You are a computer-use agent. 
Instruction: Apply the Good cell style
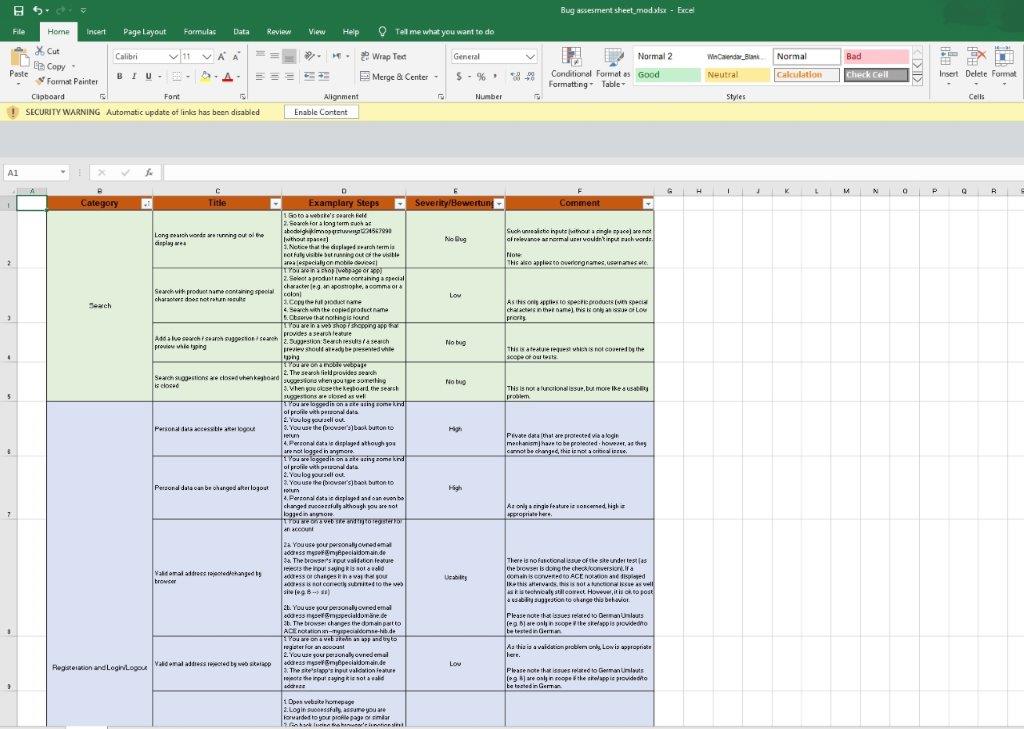667,74
